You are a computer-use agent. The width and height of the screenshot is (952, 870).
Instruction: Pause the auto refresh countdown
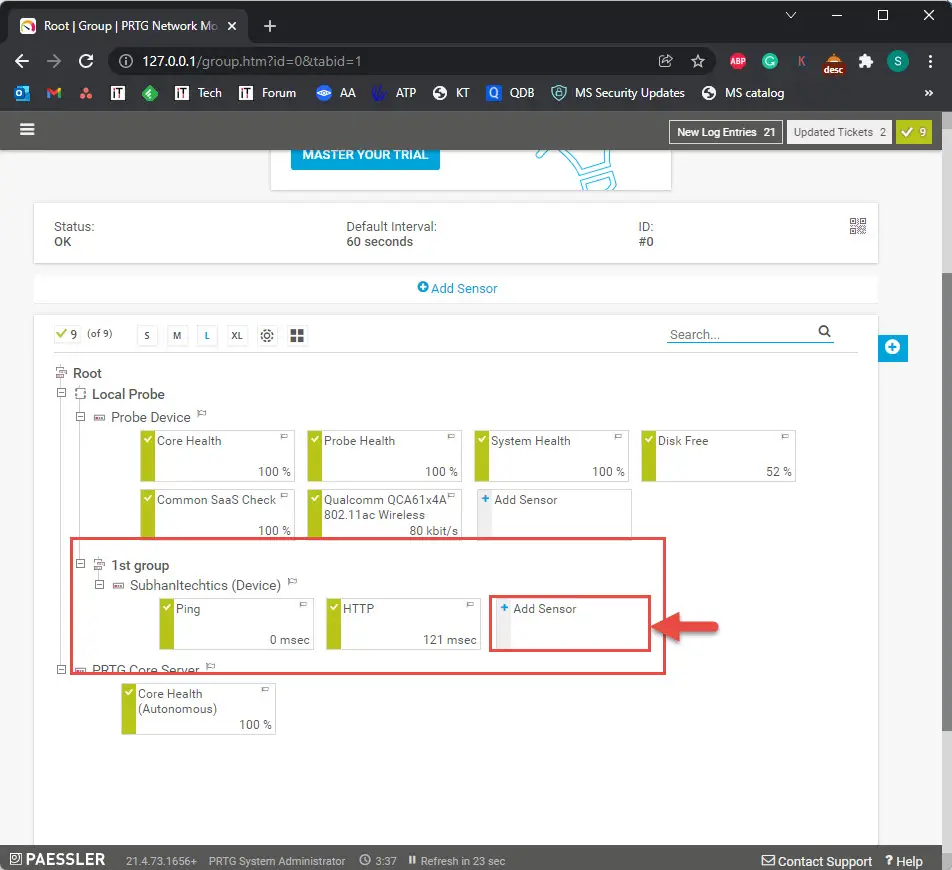click(412, 860)
